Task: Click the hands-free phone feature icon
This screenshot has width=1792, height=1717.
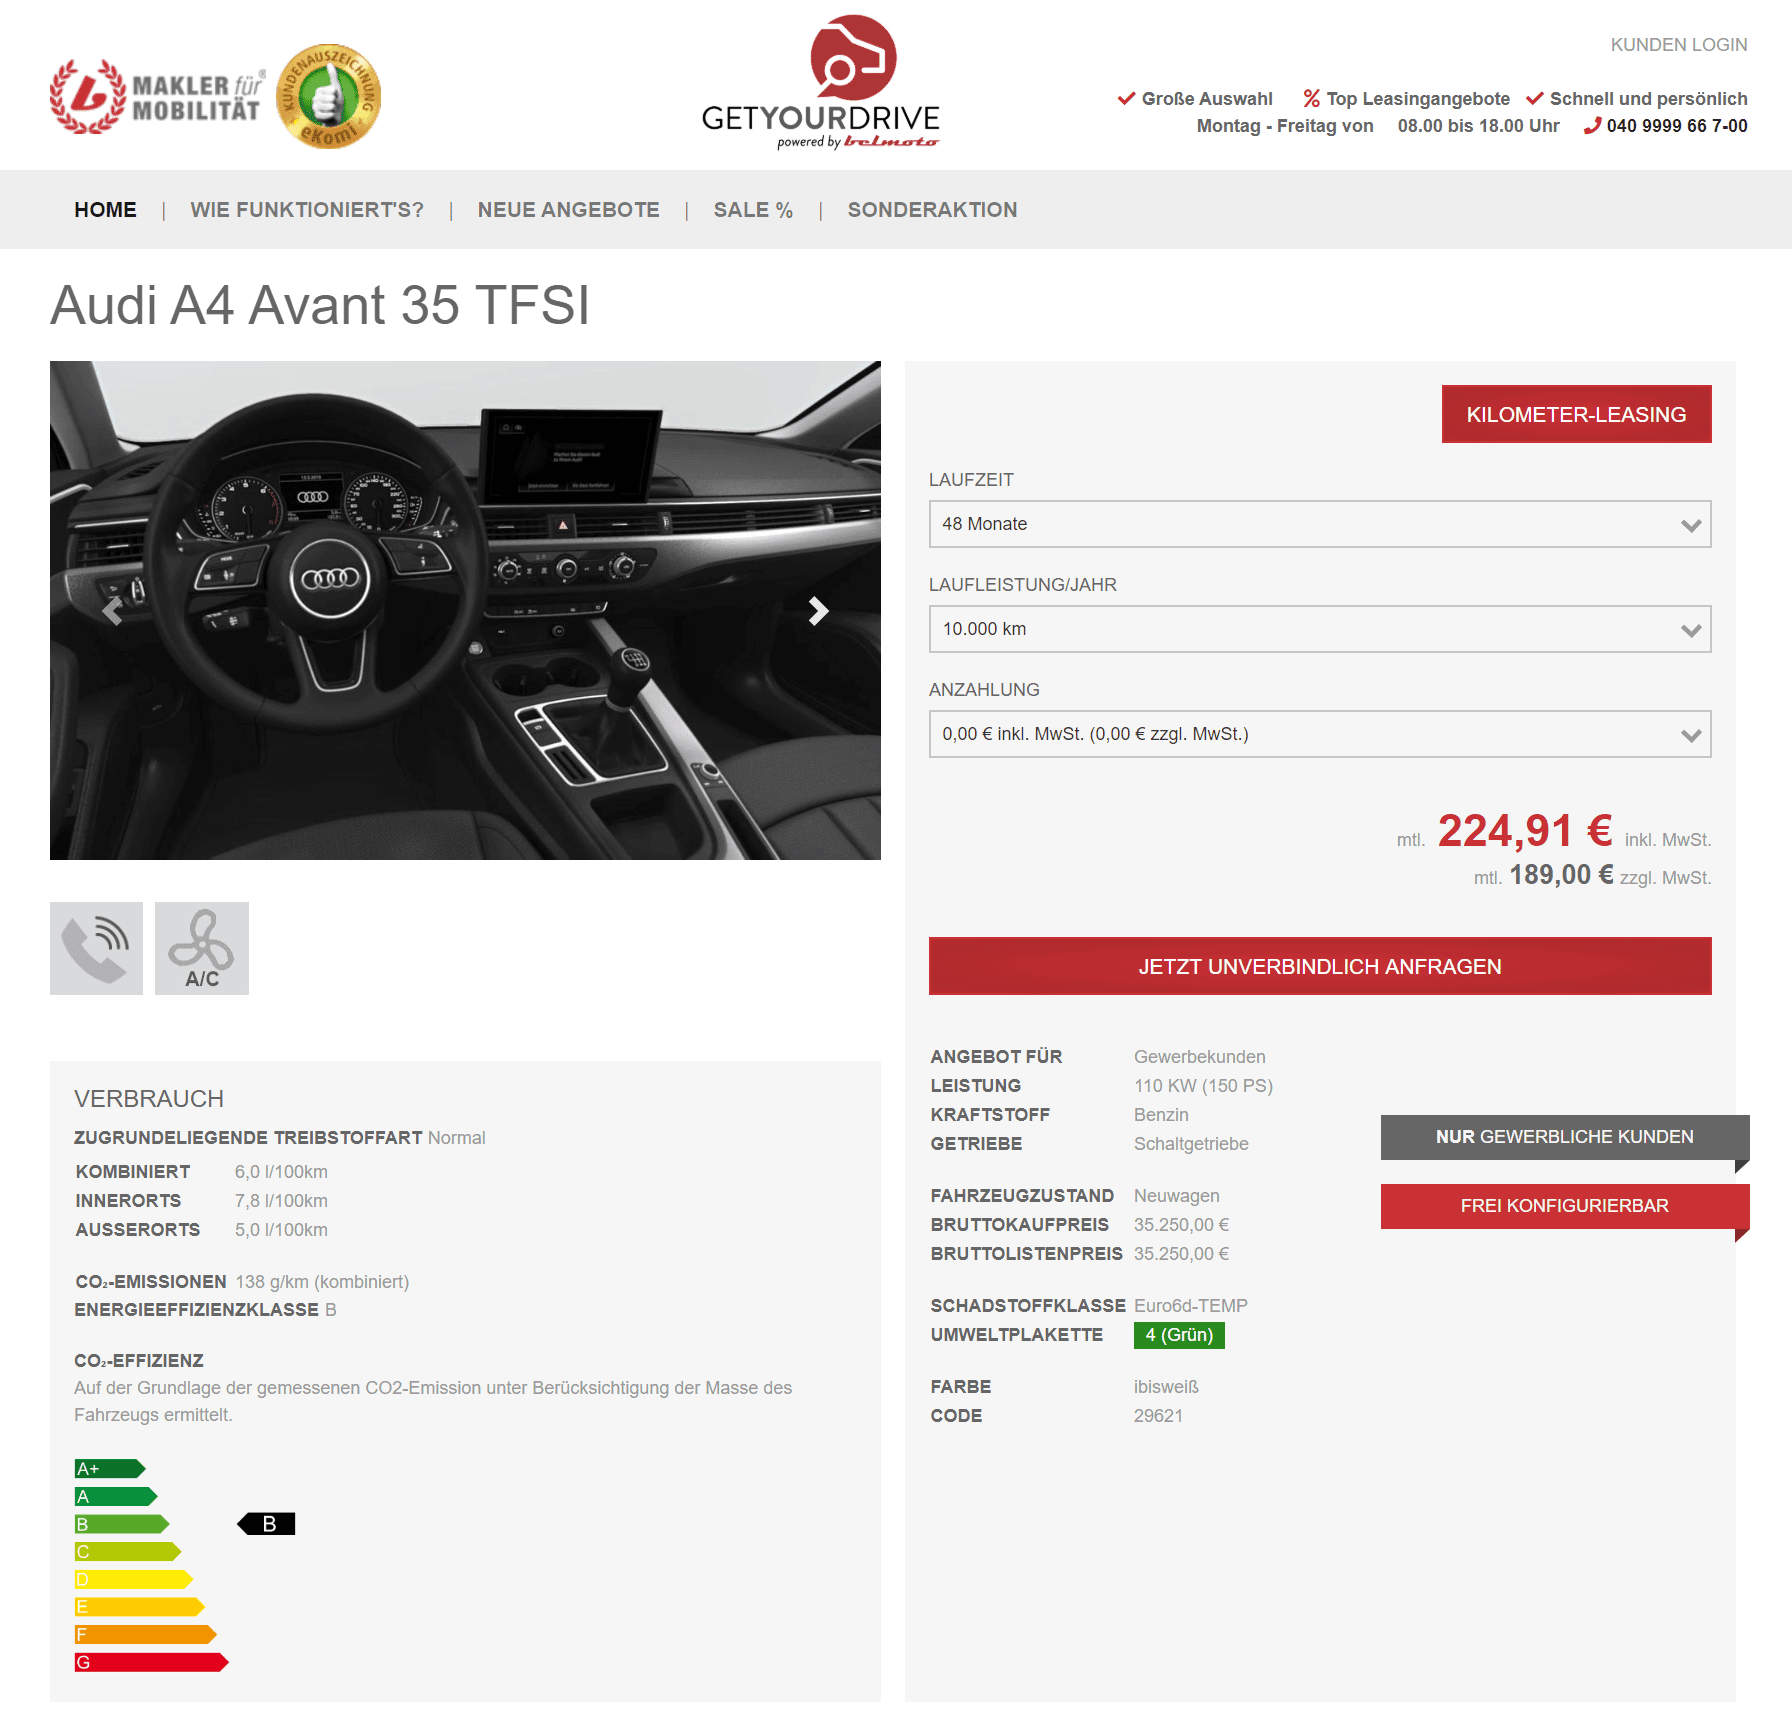Action: (96, 948)
